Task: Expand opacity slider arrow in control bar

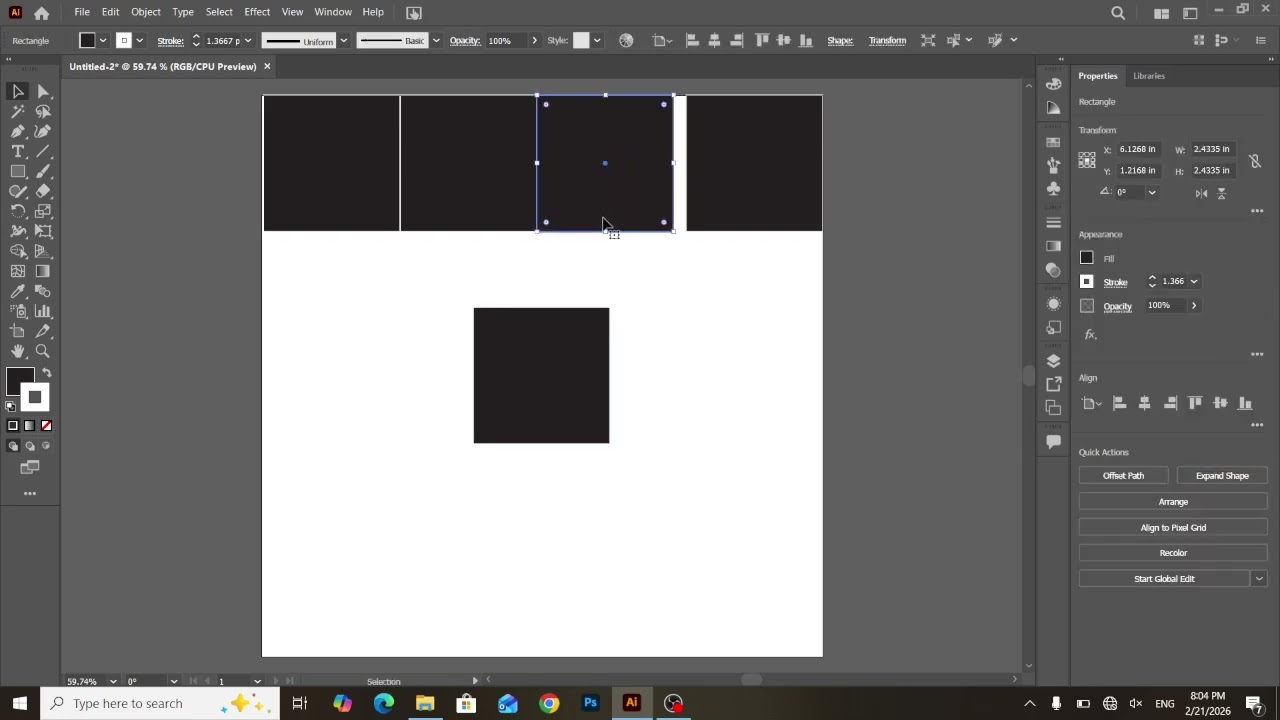Action: (534, 41)
